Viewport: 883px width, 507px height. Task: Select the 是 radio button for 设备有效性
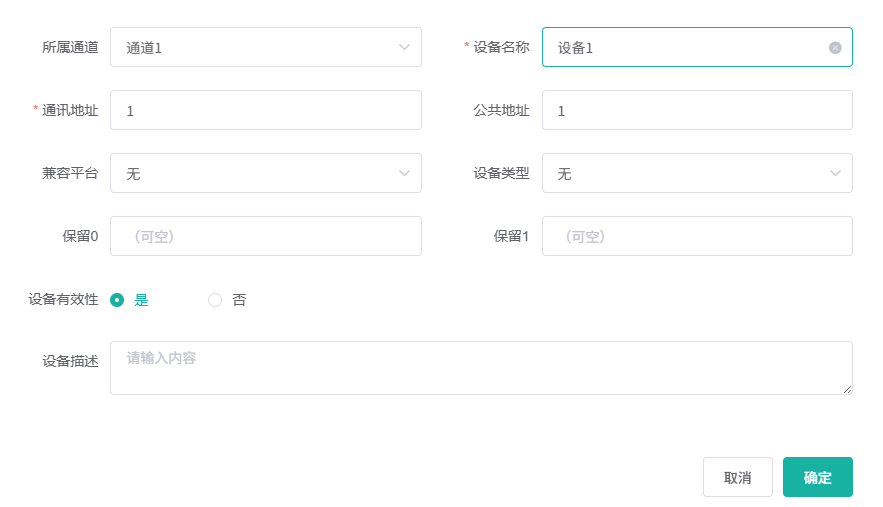click(117, 300)
